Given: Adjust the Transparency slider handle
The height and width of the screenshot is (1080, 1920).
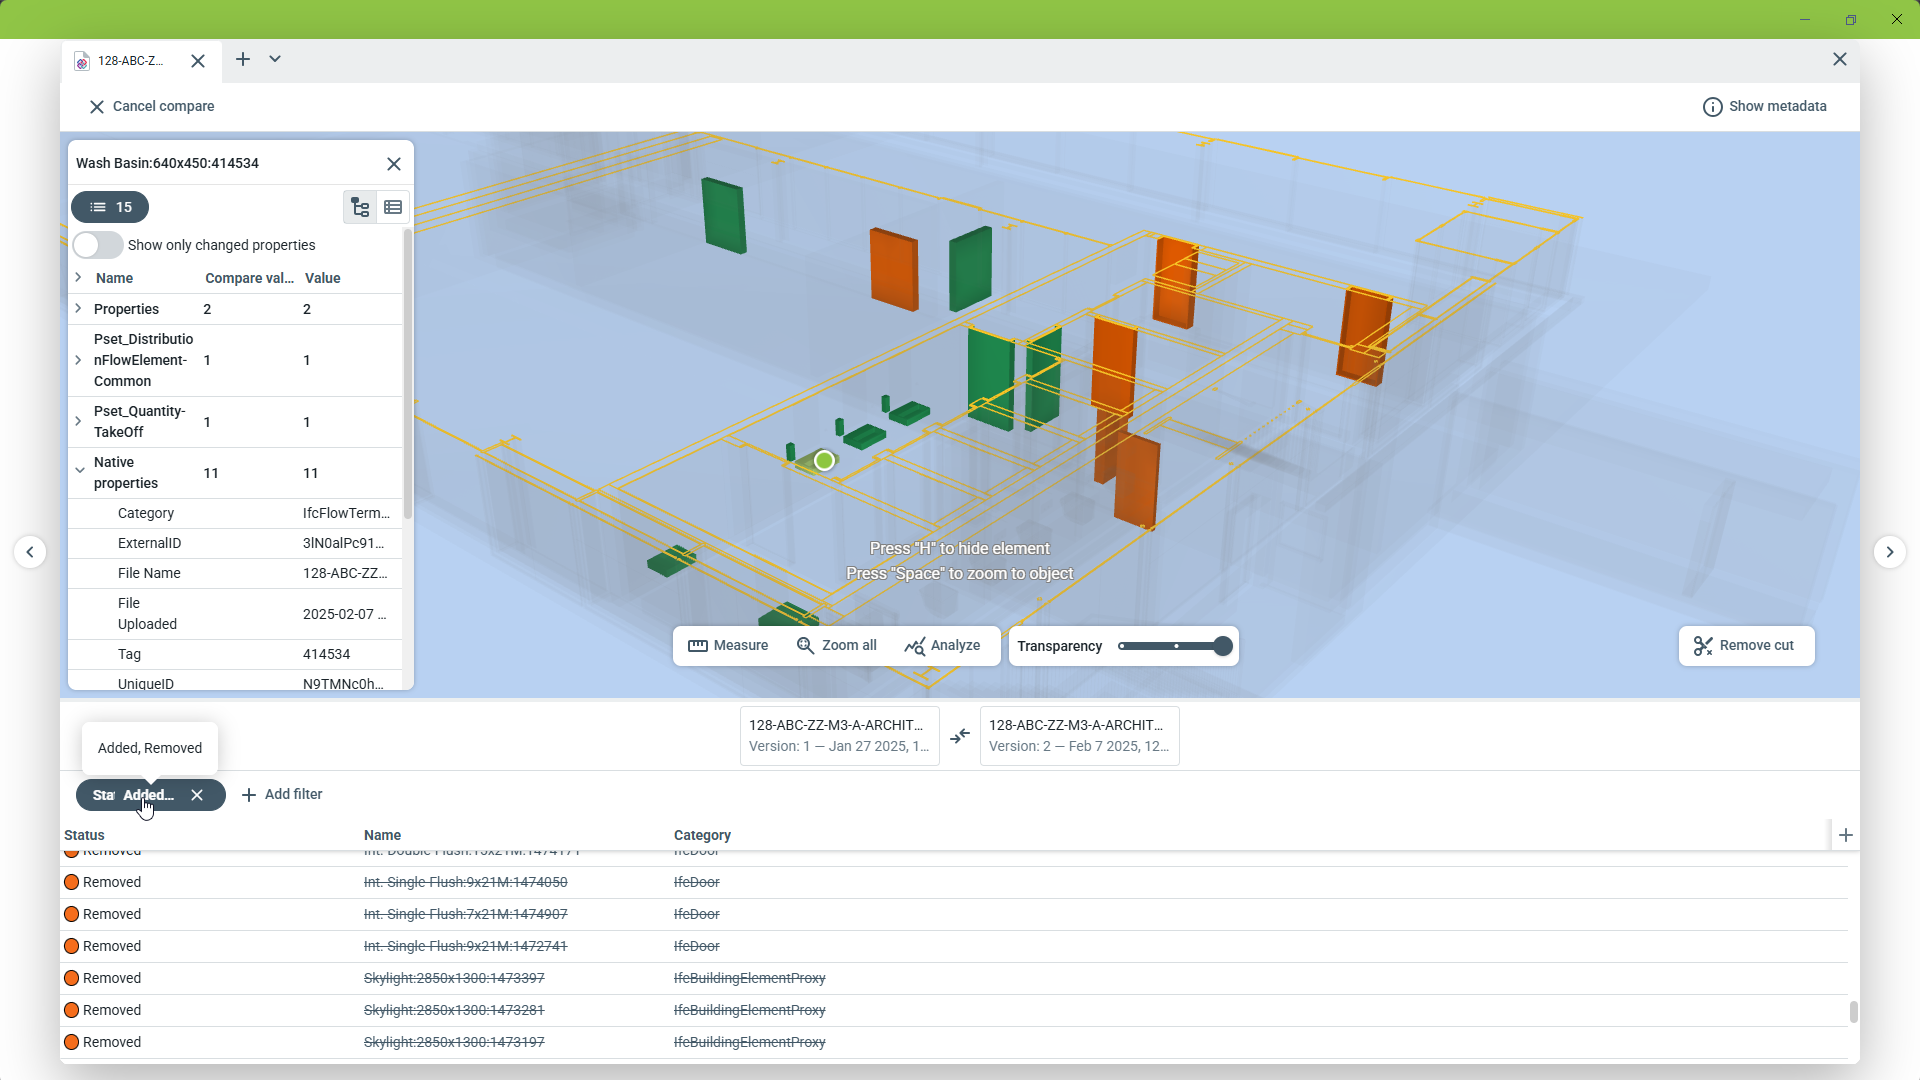Looking at the screenshot, I should pos(1222,646).
